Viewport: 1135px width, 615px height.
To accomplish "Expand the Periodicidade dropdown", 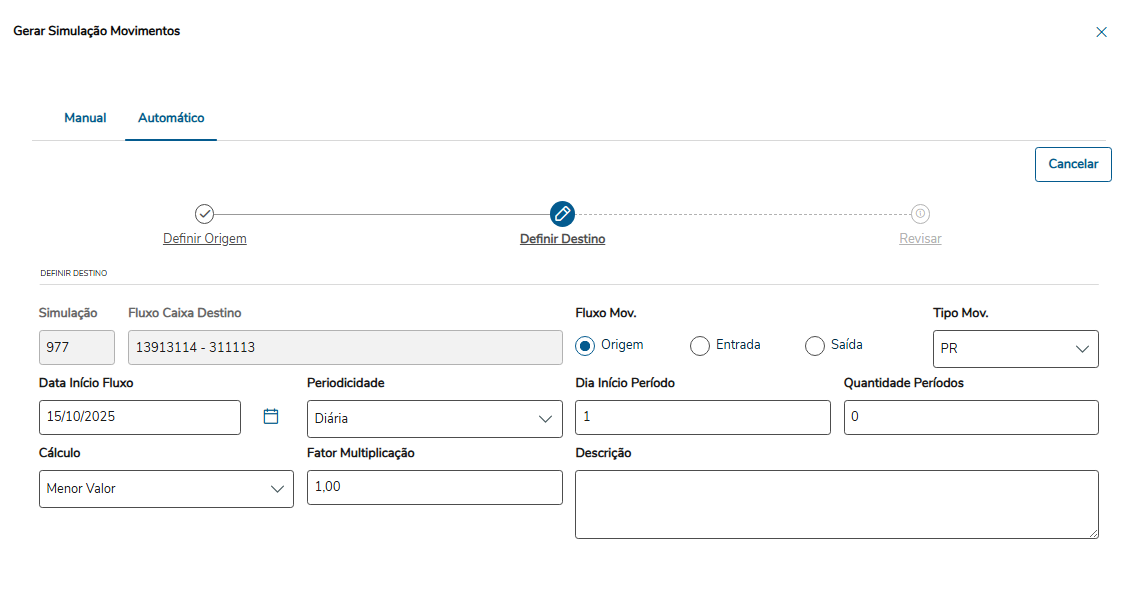I will (x=434, y=419).
